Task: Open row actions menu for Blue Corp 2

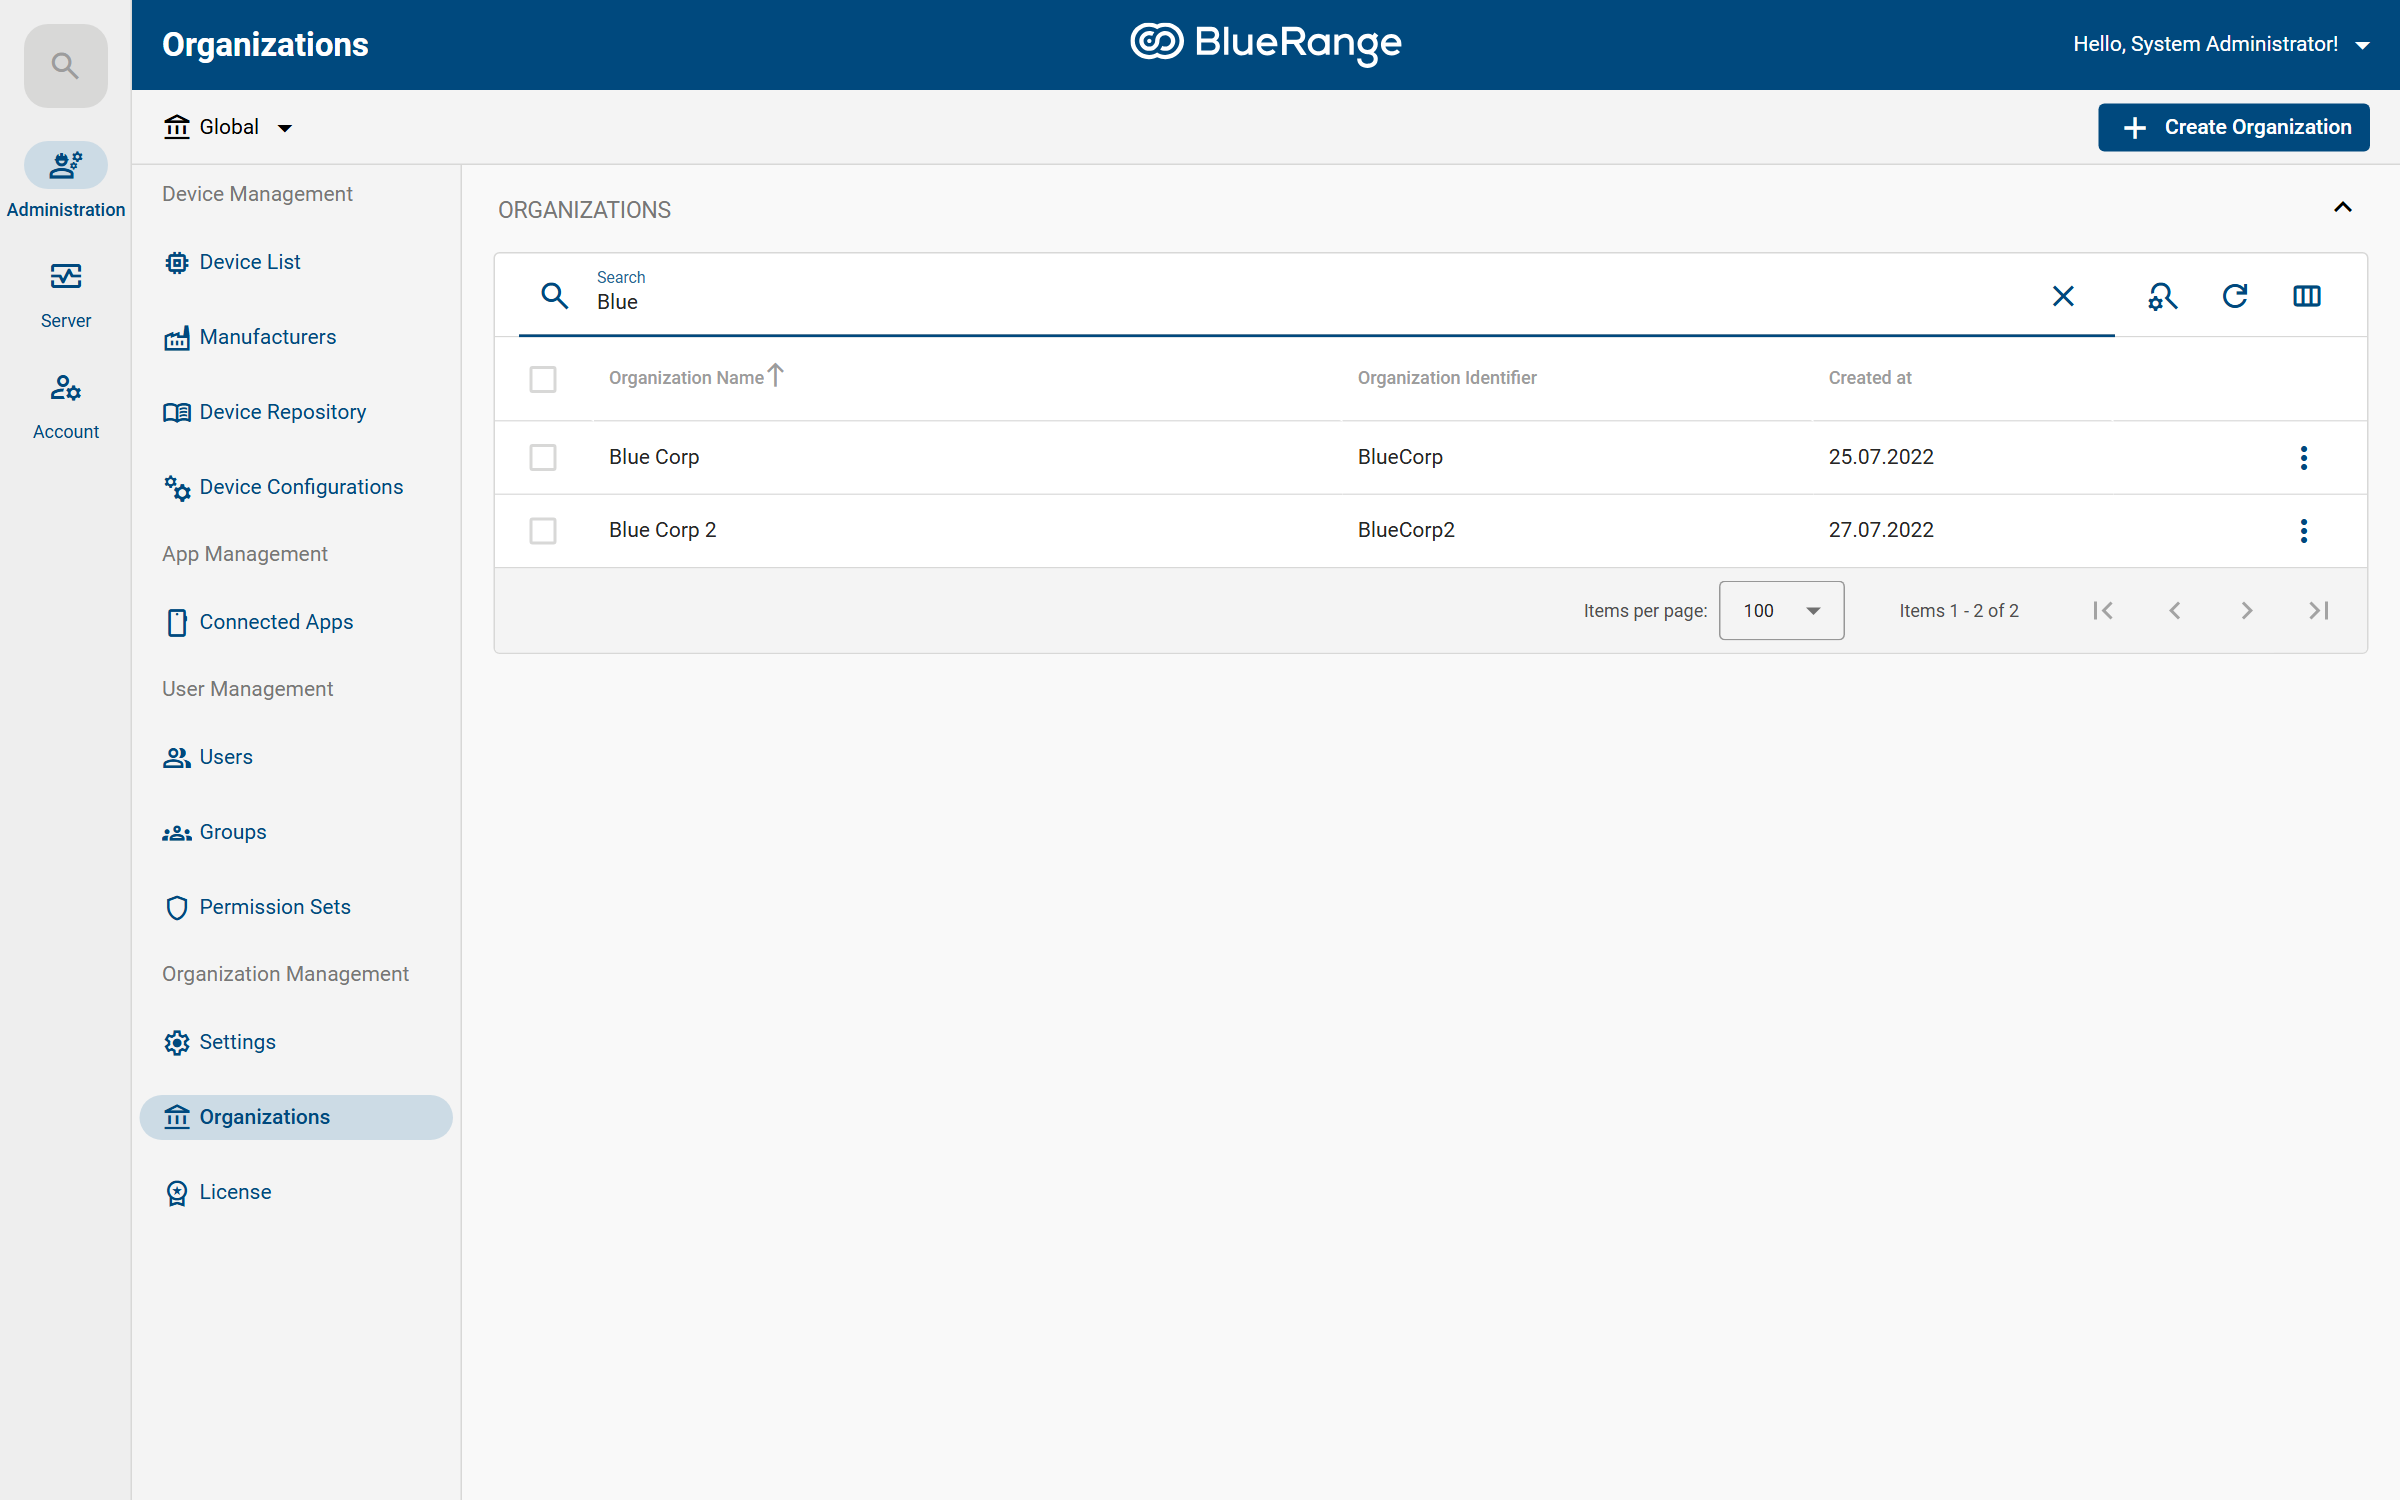Action: (x=2304, y=530)
